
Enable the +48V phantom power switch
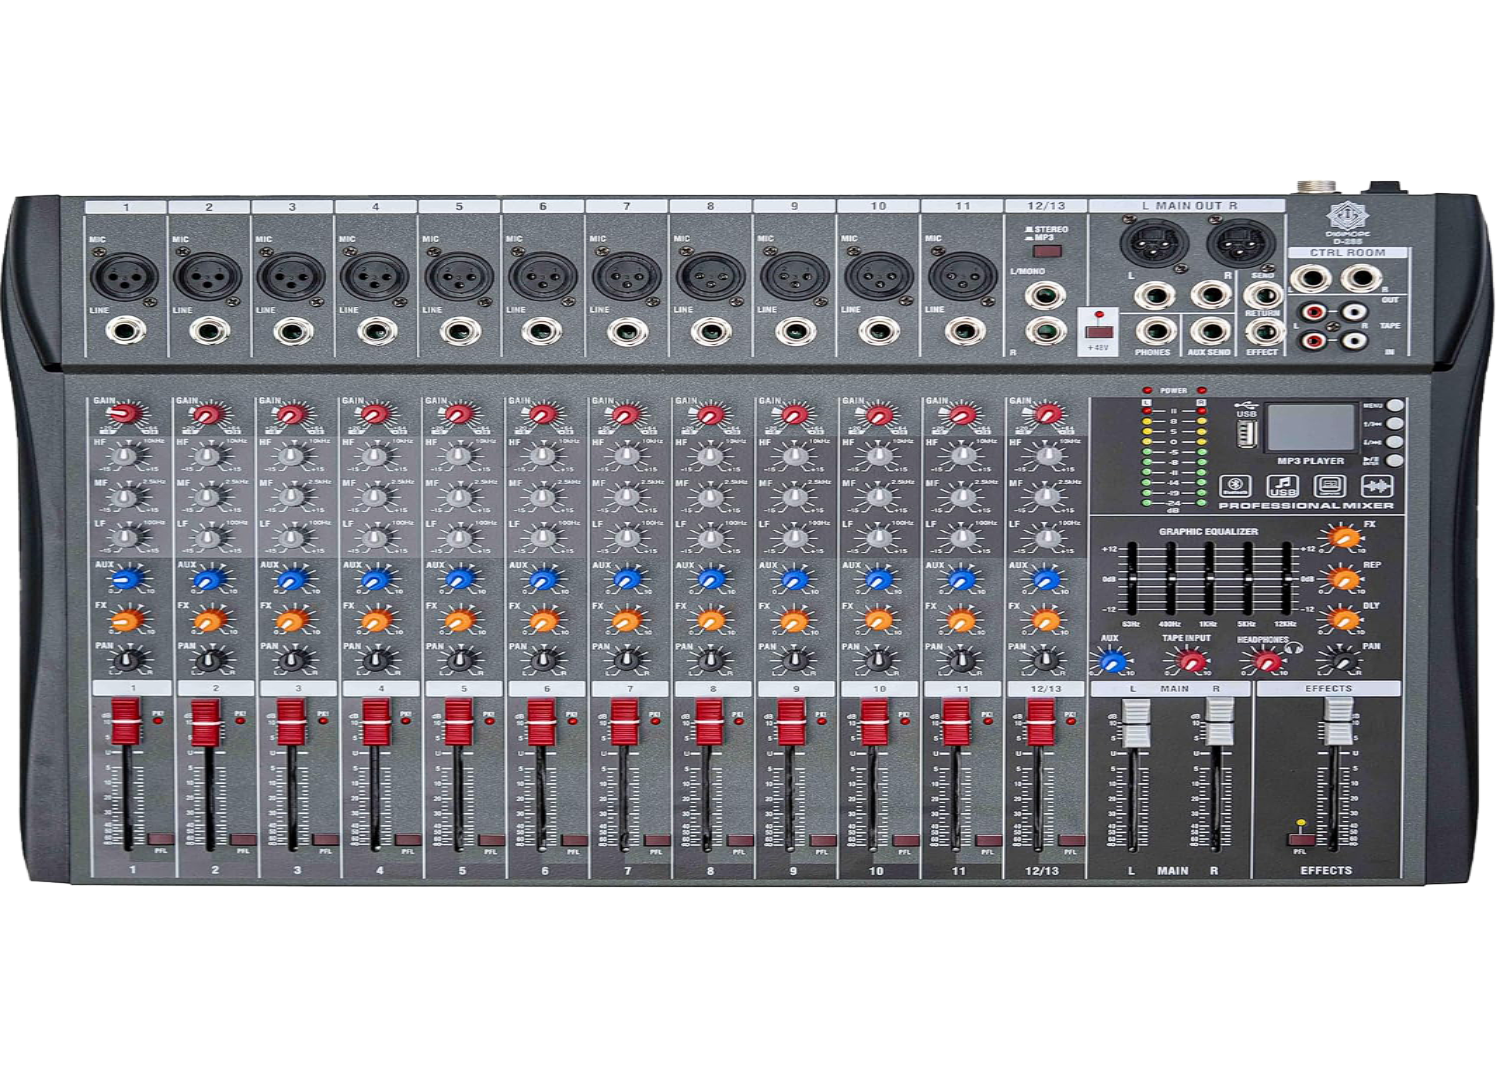point(1098,332)
